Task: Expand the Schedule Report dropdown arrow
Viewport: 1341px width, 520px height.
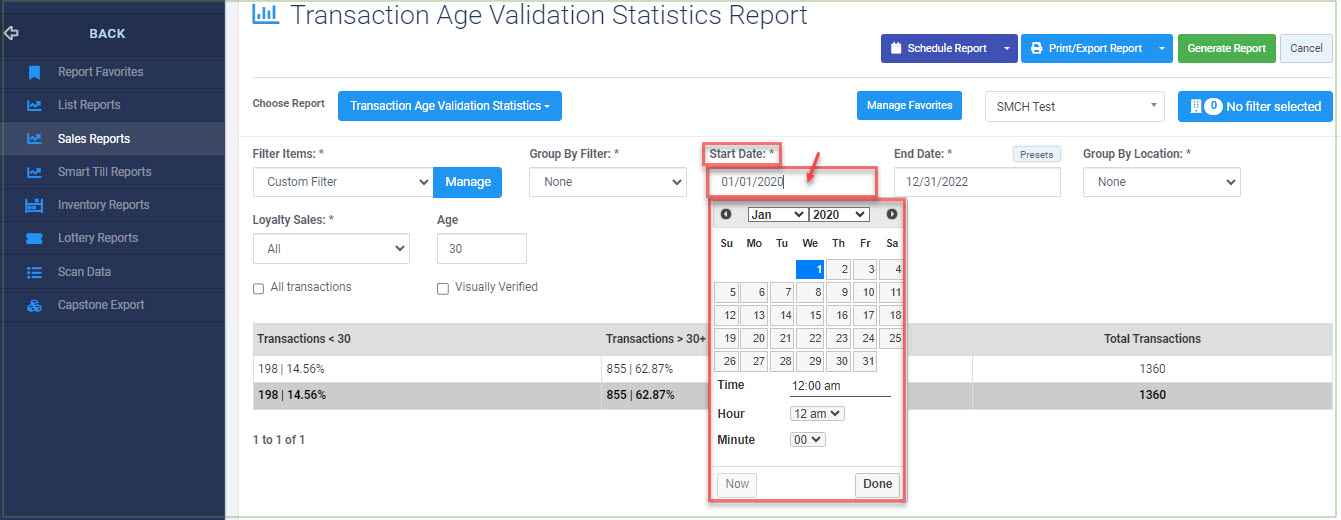Action: pos(1006,48)
